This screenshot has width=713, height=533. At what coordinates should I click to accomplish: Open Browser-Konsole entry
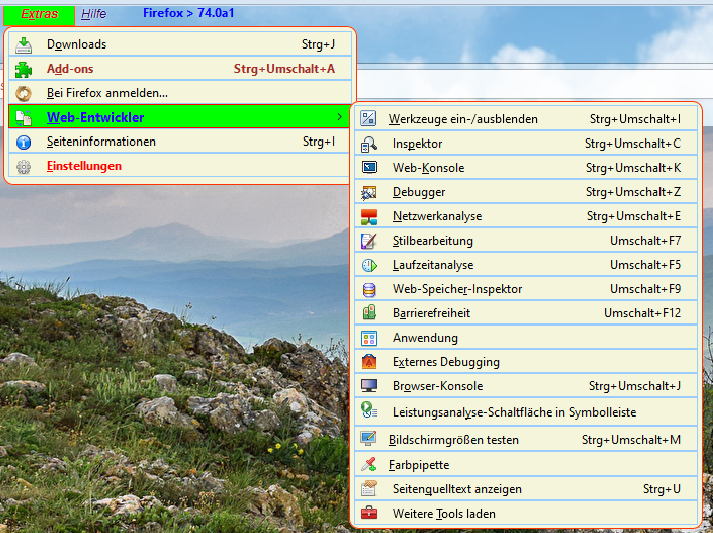[x=438, y=386]
